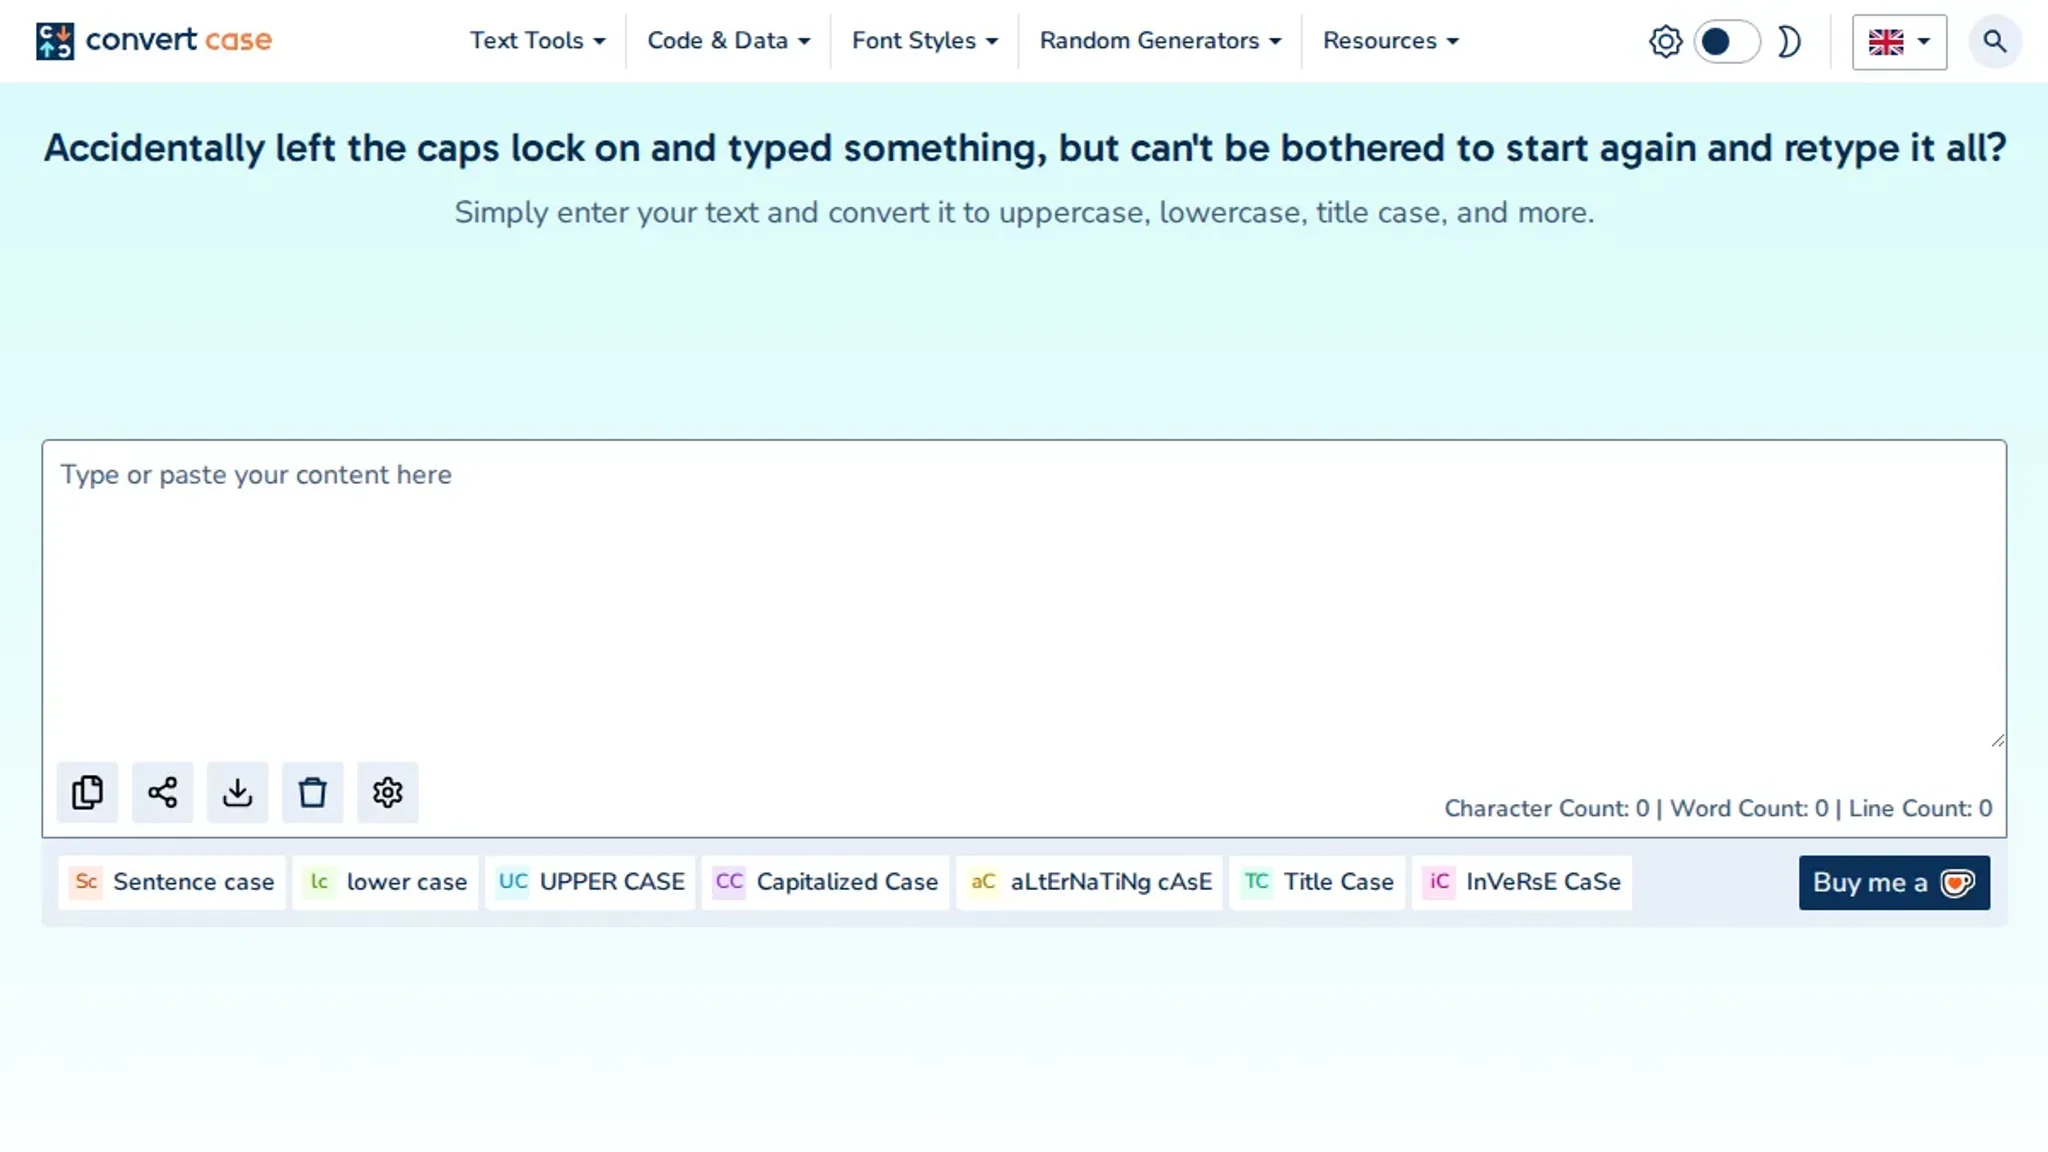Apply InVeRsE CaSe conversion

[1522, 882]
